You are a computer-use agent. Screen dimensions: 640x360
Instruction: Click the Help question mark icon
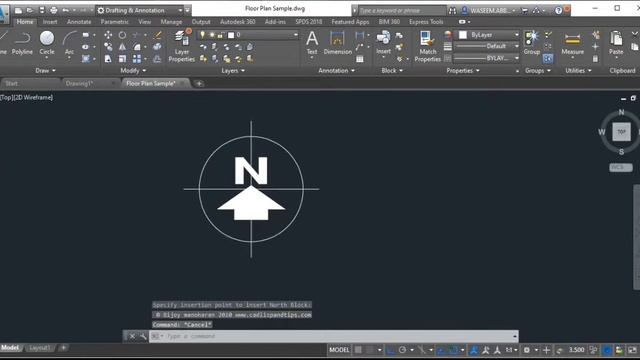pos(558,10)
